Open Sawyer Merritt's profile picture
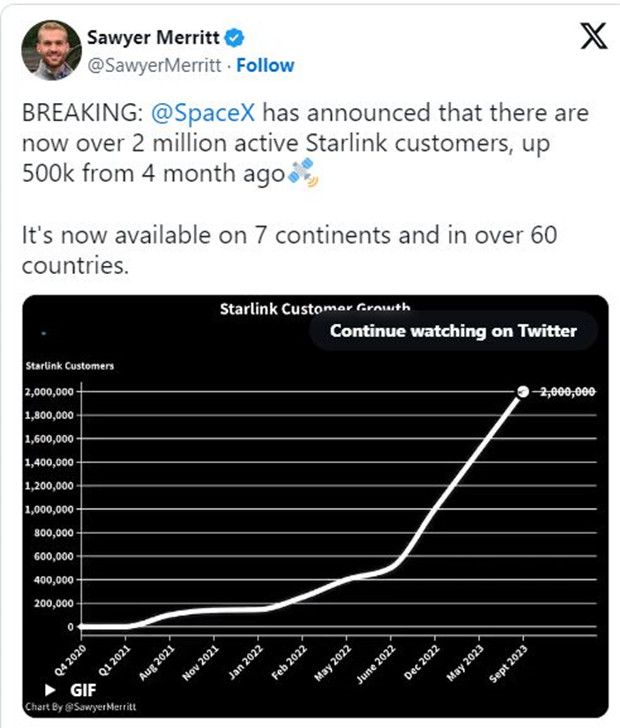 [52, 50]
